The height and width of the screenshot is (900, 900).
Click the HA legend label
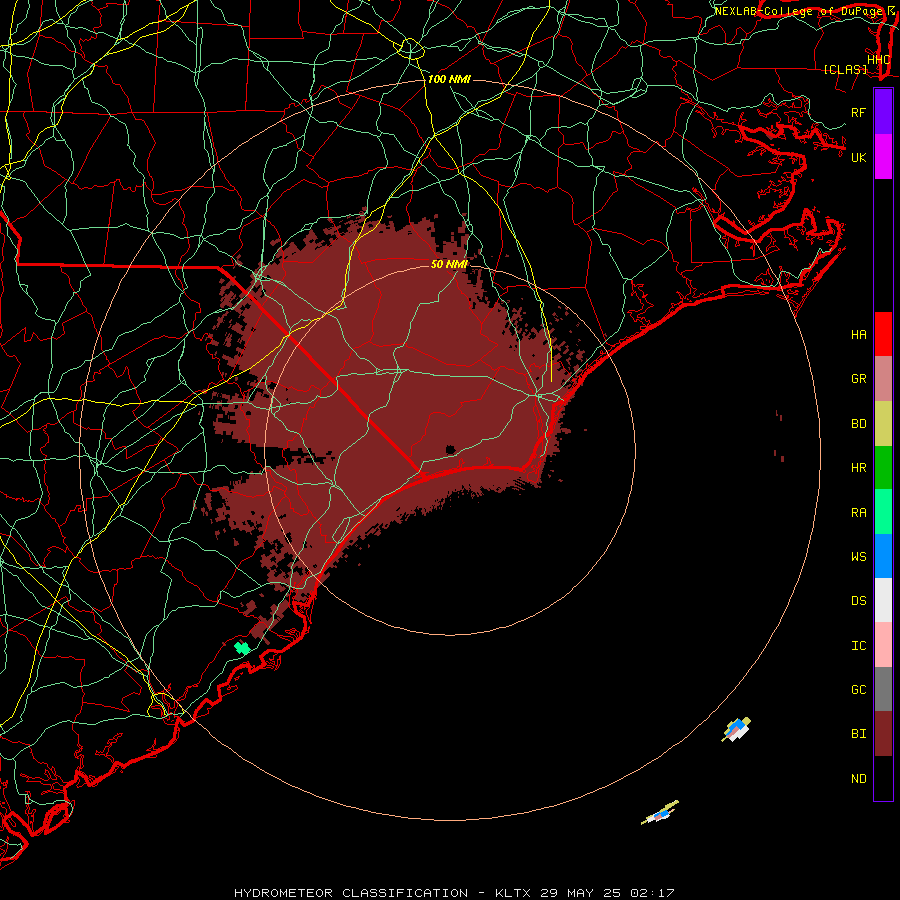tap(858, 335)
